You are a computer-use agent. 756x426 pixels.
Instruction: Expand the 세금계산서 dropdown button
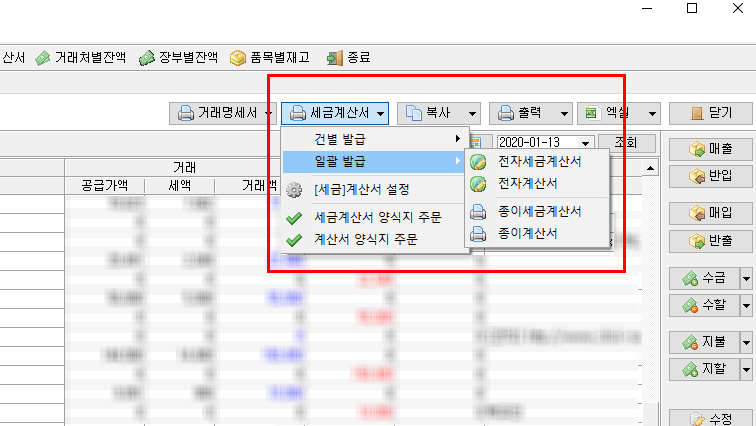336,112
